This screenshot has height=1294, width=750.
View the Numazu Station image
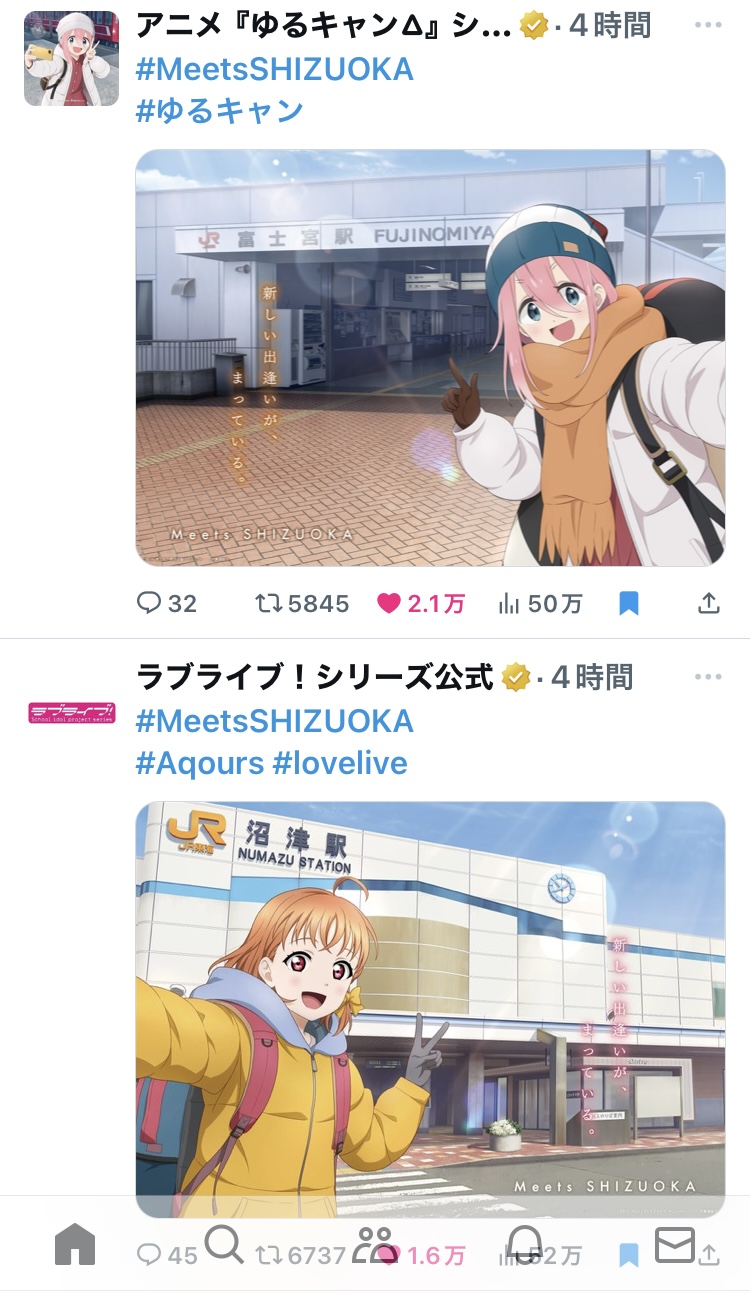[430, 1009]
